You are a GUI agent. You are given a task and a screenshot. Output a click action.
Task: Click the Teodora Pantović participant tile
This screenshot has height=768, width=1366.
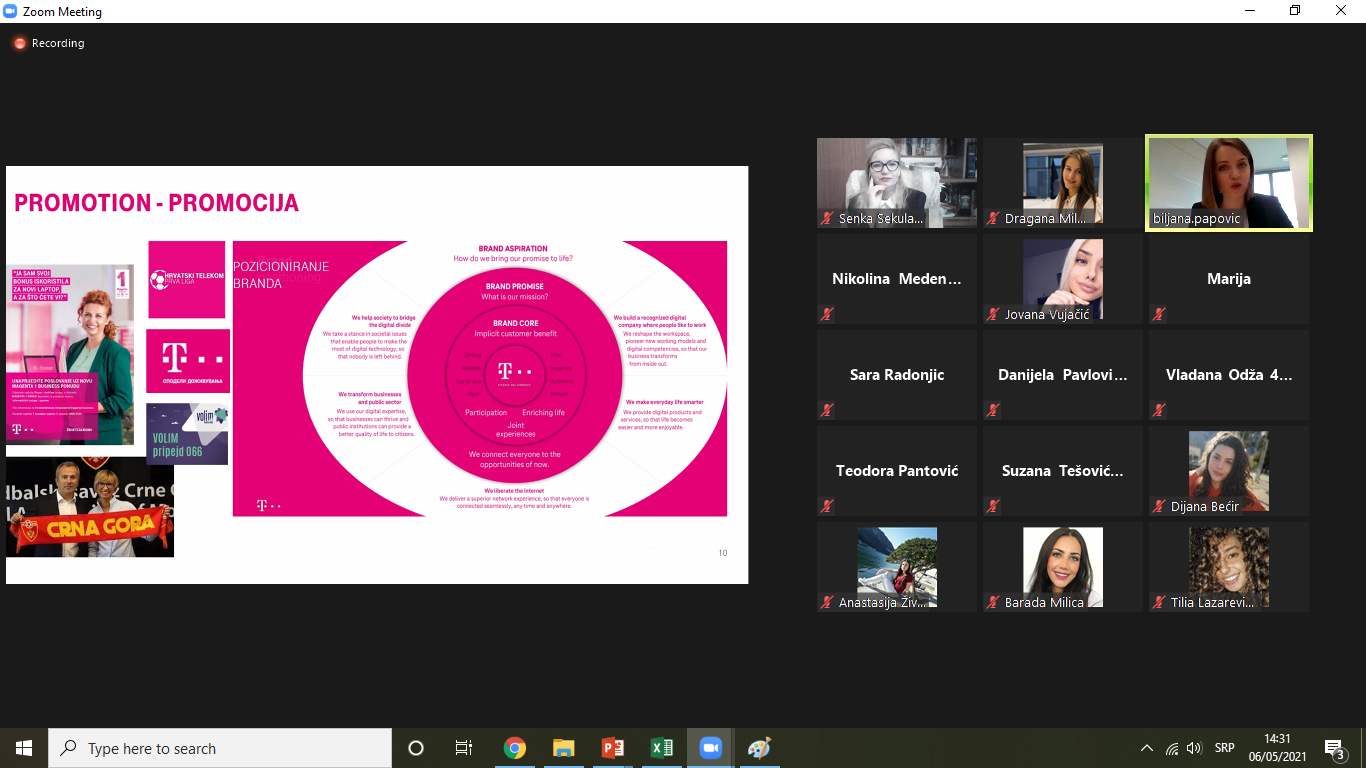pyautogui.click(x=897, y=471)
